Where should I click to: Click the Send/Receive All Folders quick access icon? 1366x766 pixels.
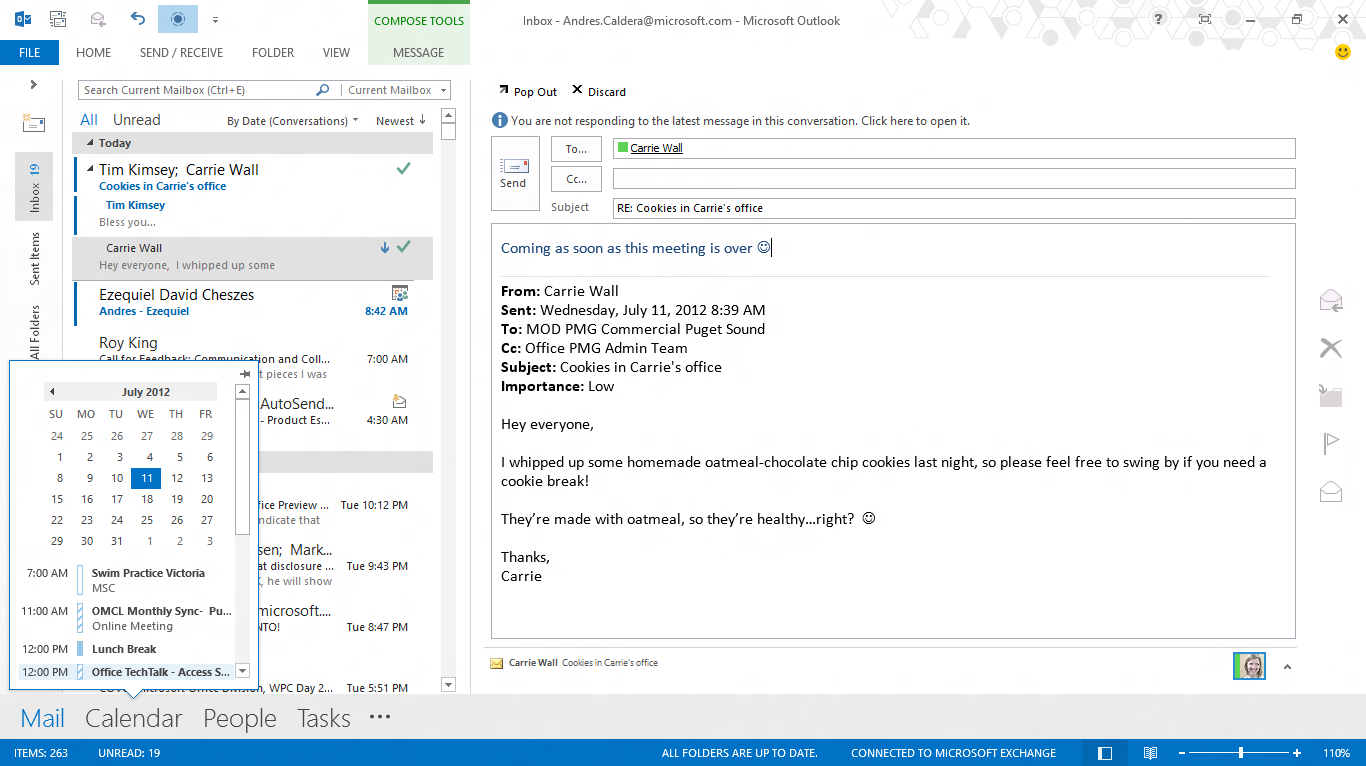coord(58,19)
